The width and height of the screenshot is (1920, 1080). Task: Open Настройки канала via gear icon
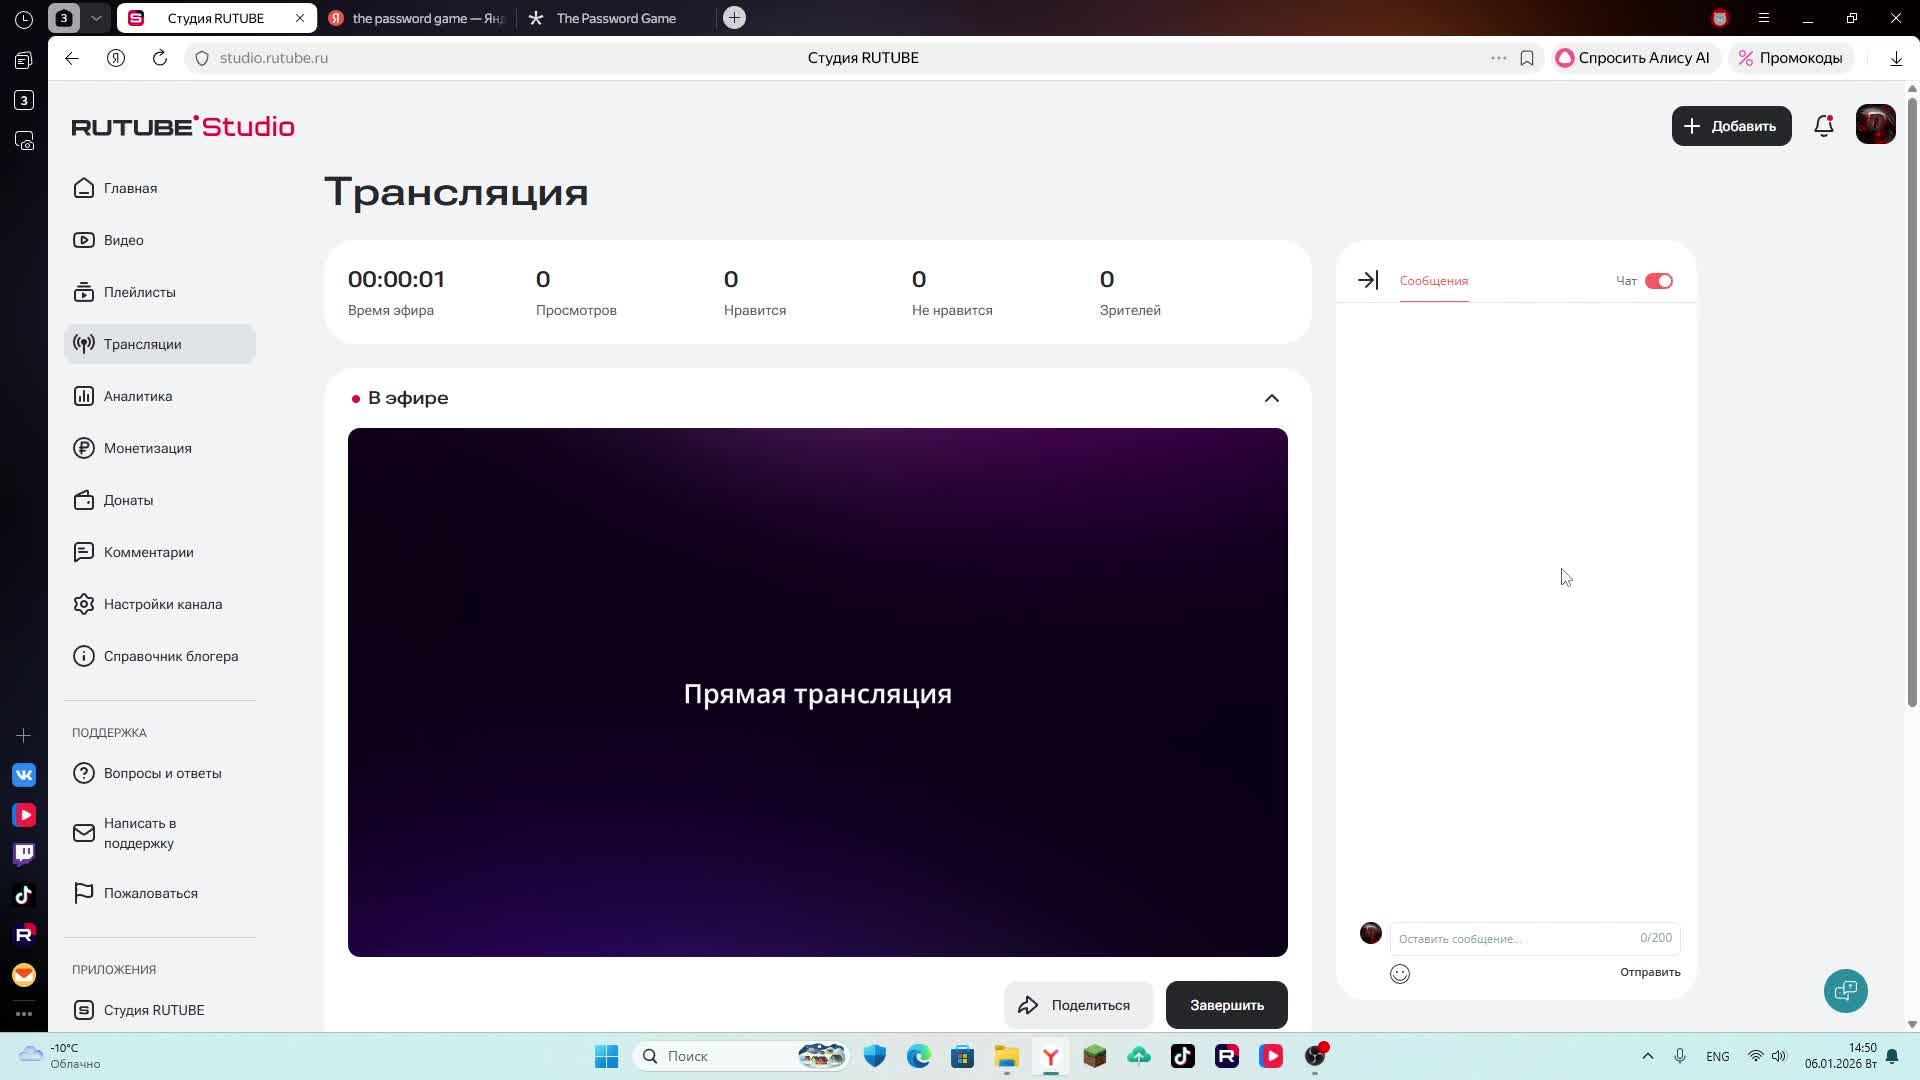point(84,603)
